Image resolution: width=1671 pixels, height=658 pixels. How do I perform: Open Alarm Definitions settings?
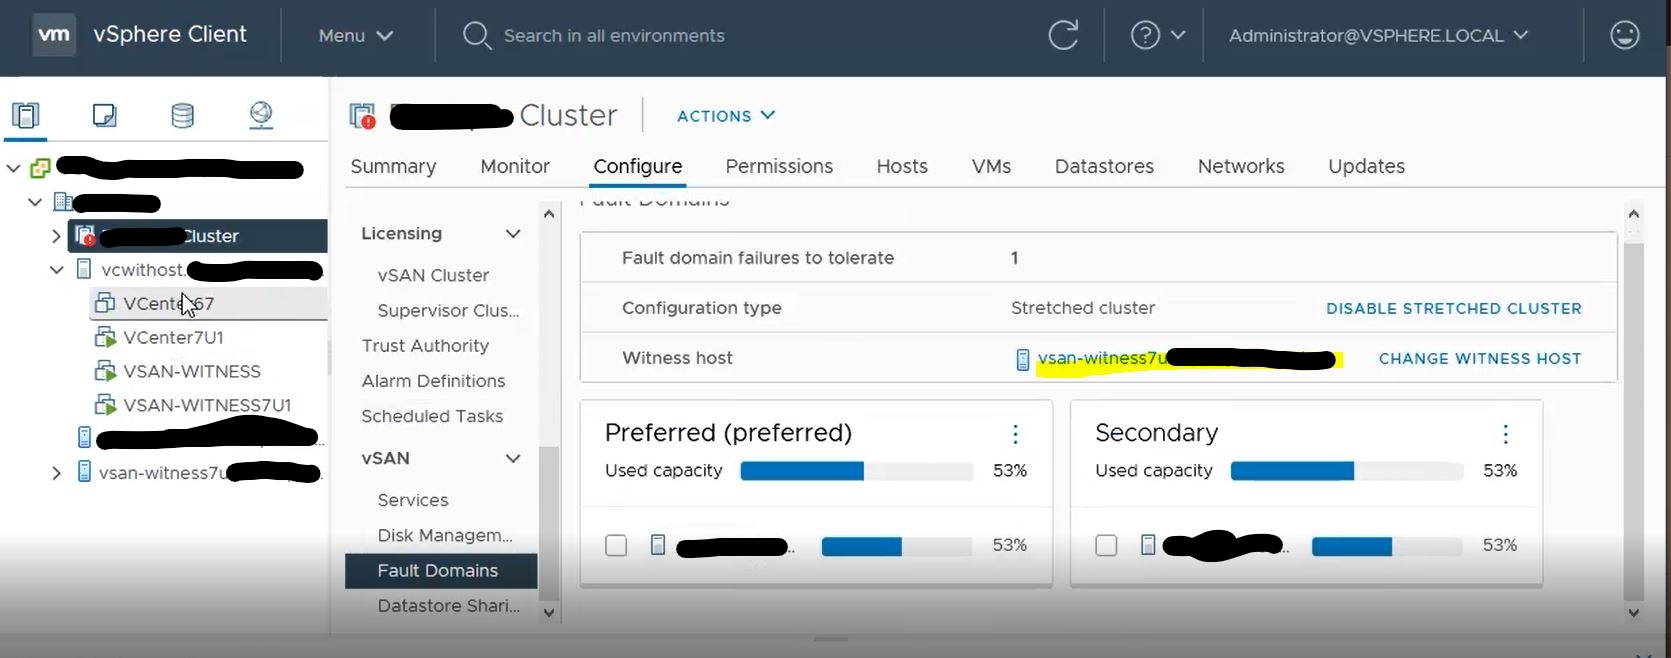433,380
